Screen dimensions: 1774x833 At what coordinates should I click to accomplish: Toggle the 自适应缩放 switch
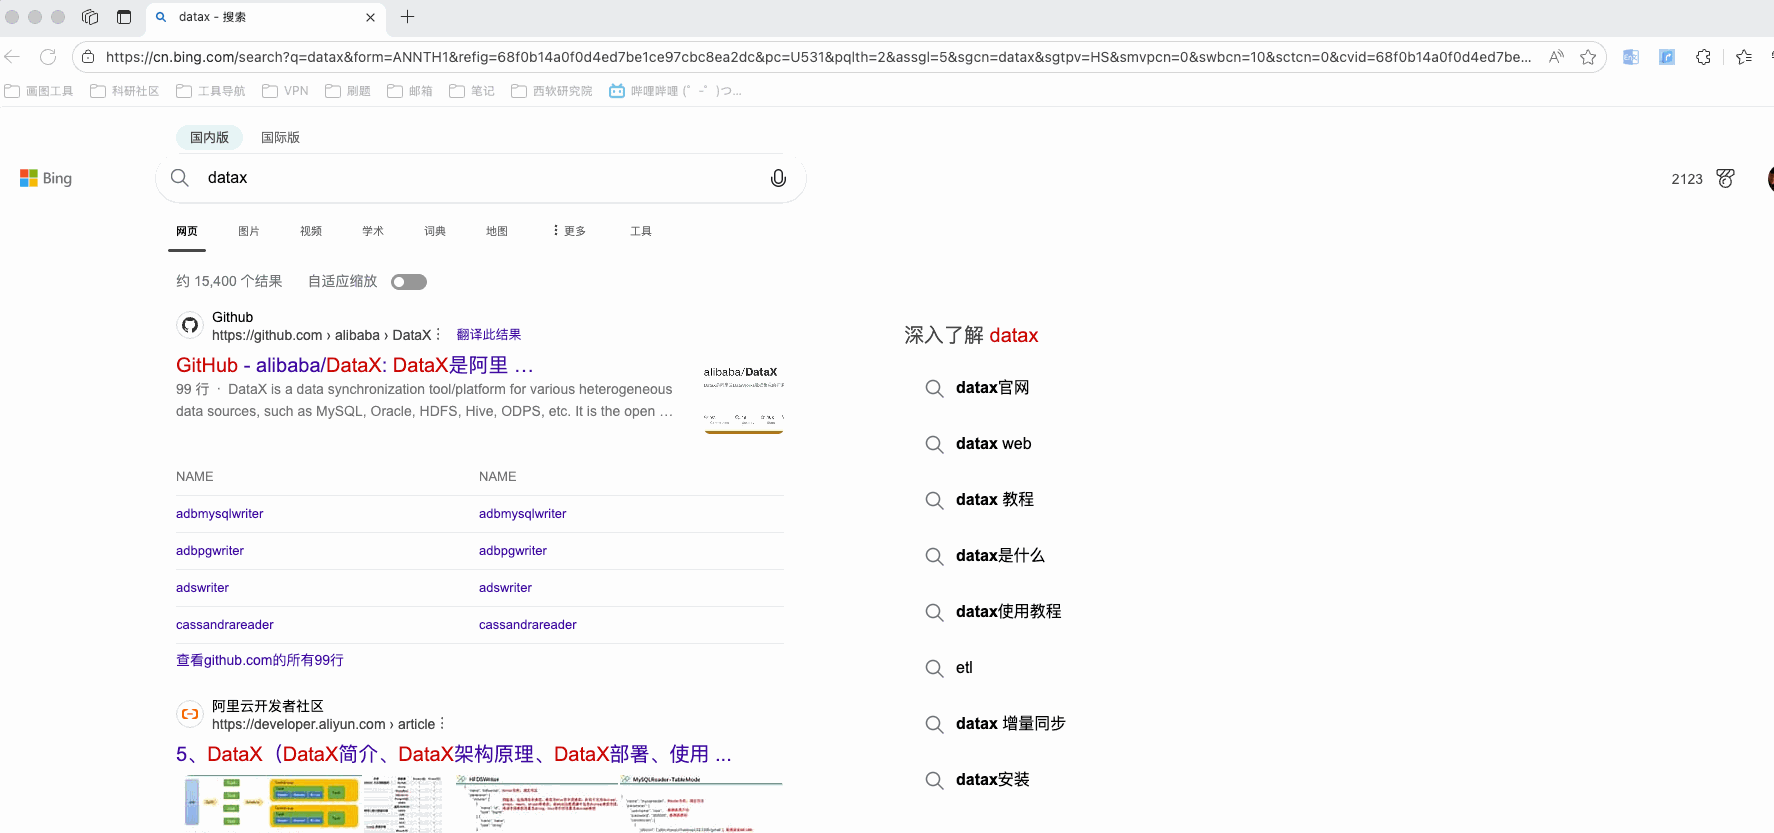pyautogui.click(x=409, y=282)
